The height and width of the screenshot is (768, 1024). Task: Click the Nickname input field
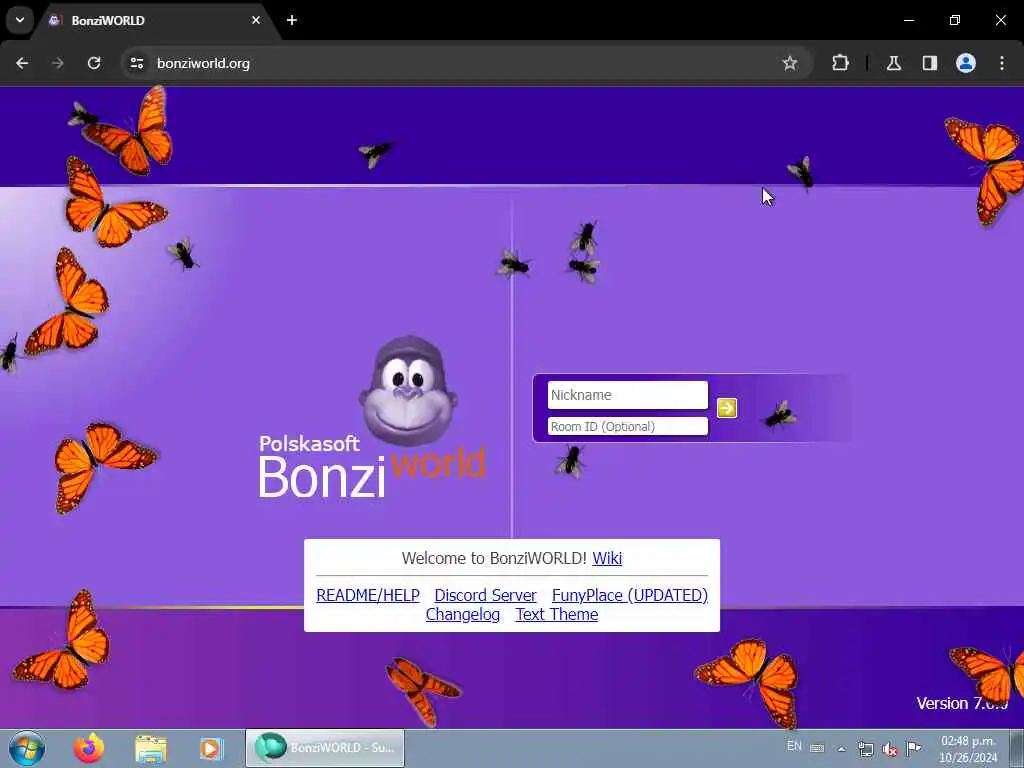[628, 395]
